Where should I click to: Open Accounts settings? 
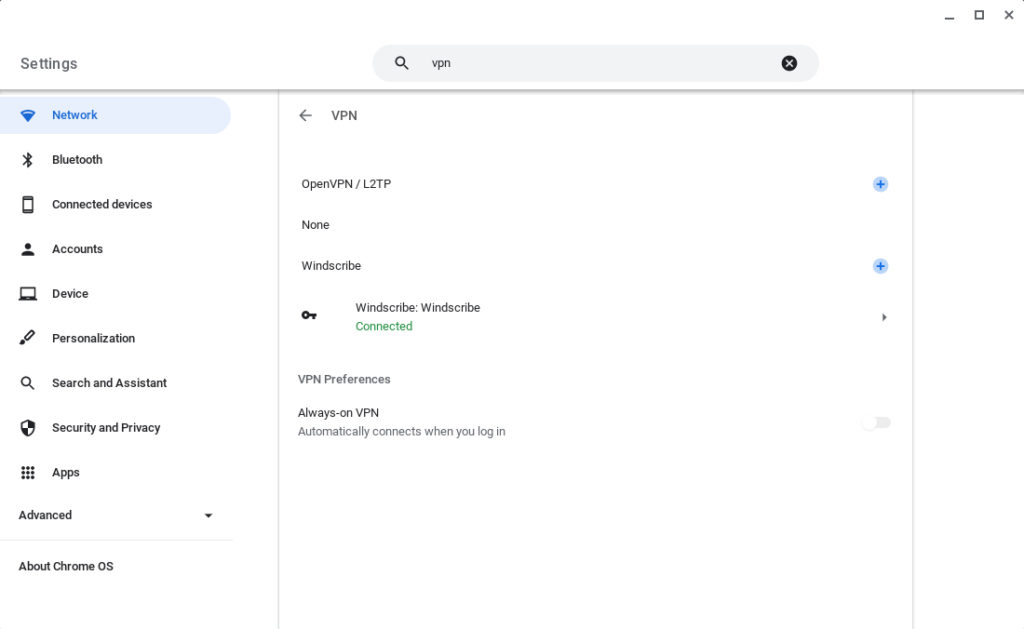pos(115,249)
